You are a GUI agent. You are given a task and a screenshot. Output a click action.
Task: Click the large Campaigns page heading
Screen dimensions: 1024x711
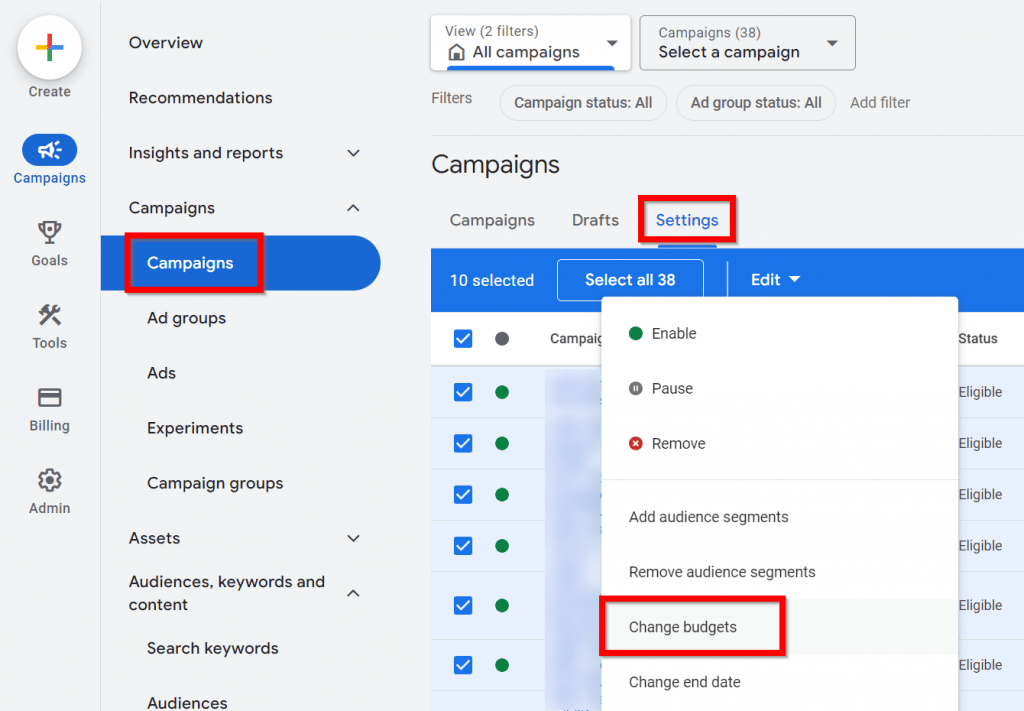(495, 165)
